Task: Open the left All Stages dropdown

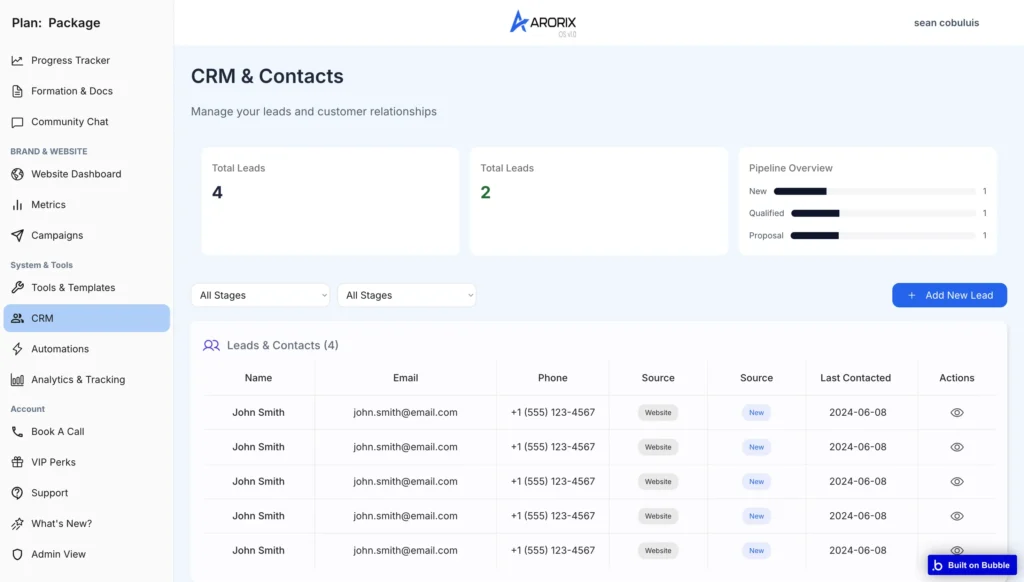Action: (x=261, y=295)
